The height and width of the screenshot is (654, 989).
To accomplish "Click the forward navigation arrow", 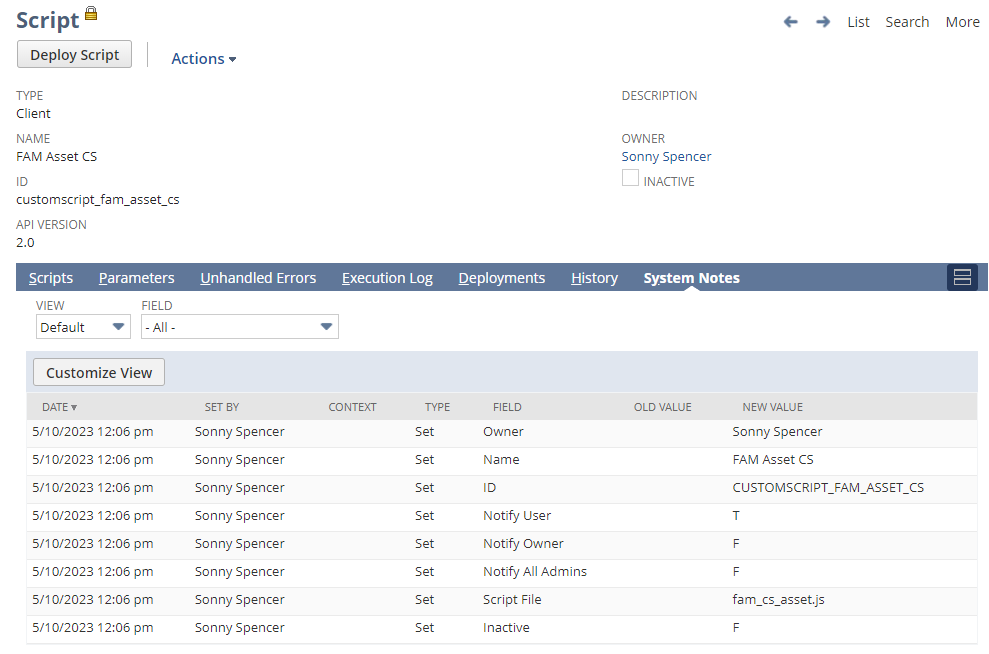I will 822,21.
